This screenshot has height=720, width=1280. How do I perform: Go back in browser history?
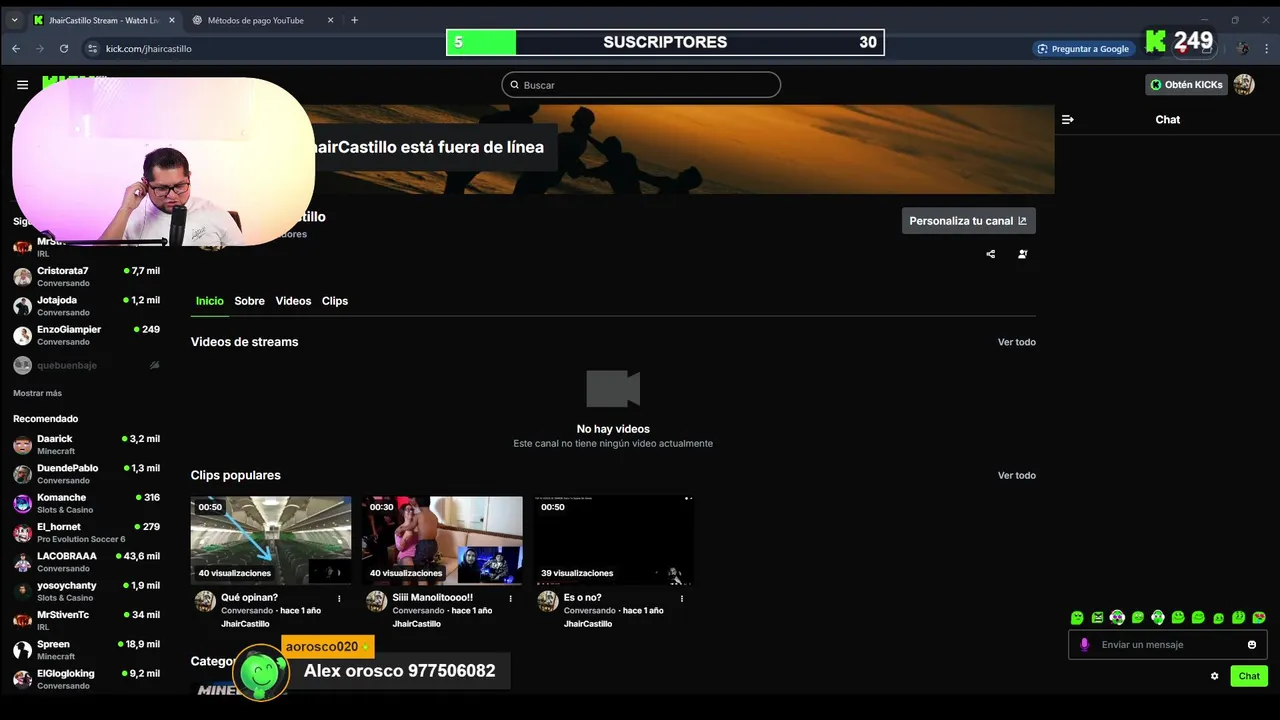point(16,48)
